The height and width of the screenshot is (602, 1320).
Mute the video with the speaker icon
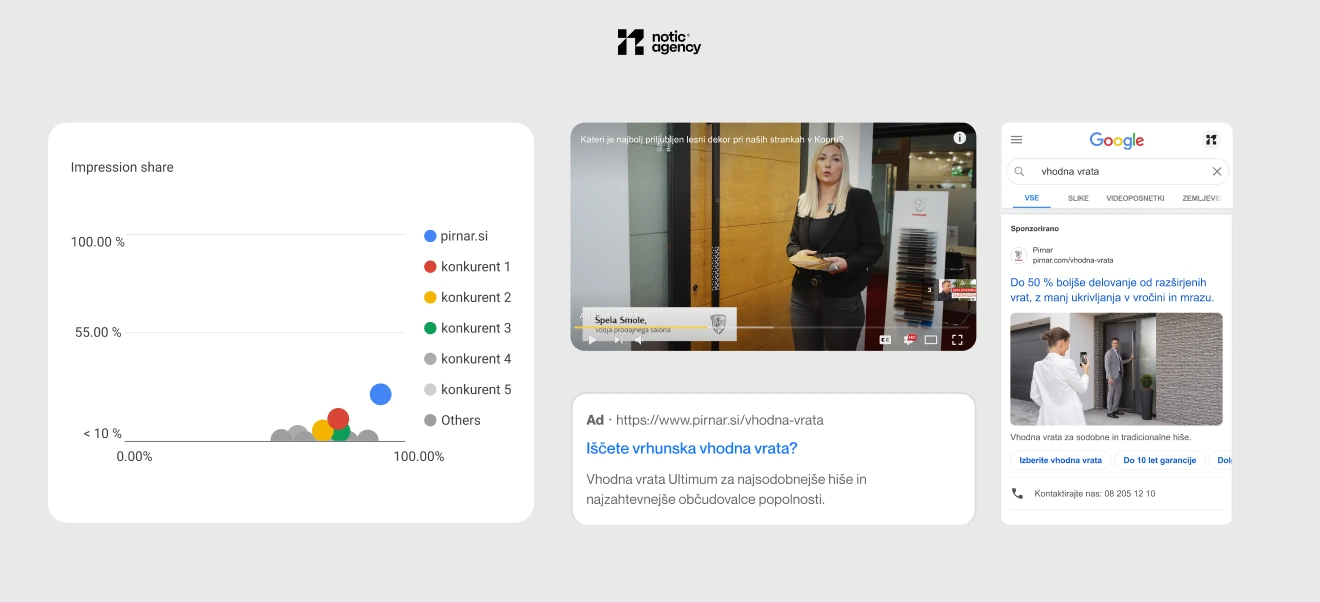point(640,340)
